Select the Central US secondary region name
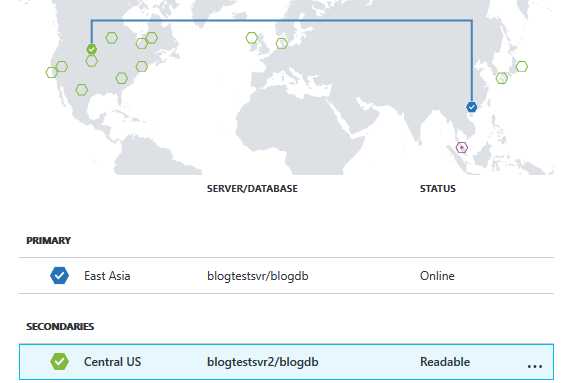The image size is (562, 383). [x=113, y=362]
